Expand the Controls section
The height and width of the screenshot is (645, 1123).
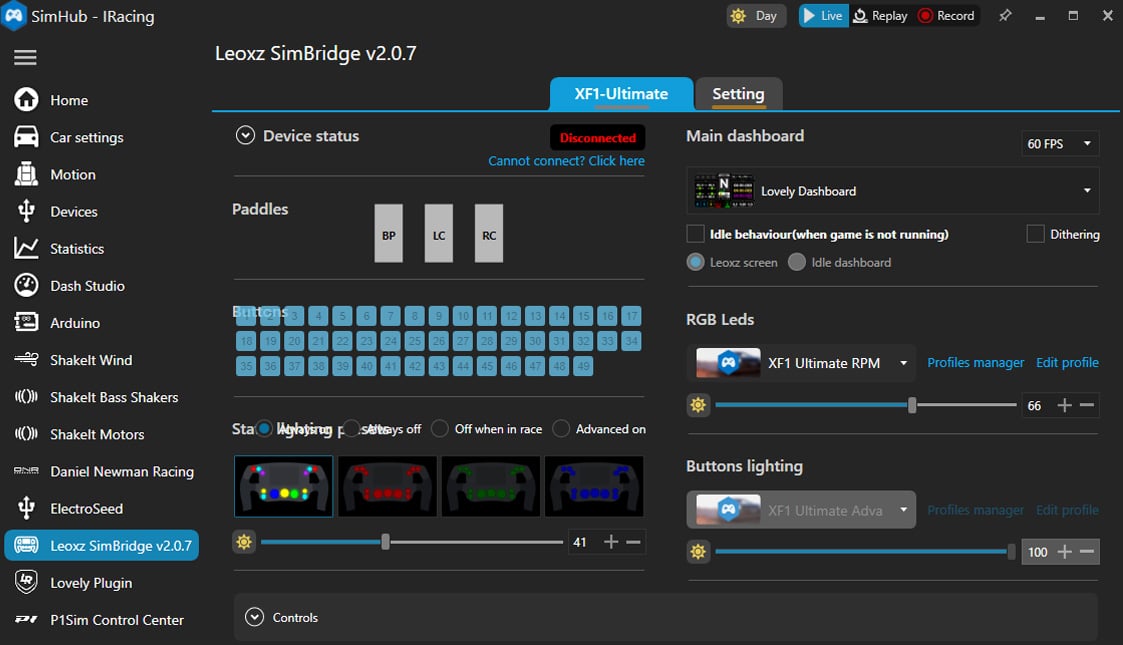pos(254,617)
